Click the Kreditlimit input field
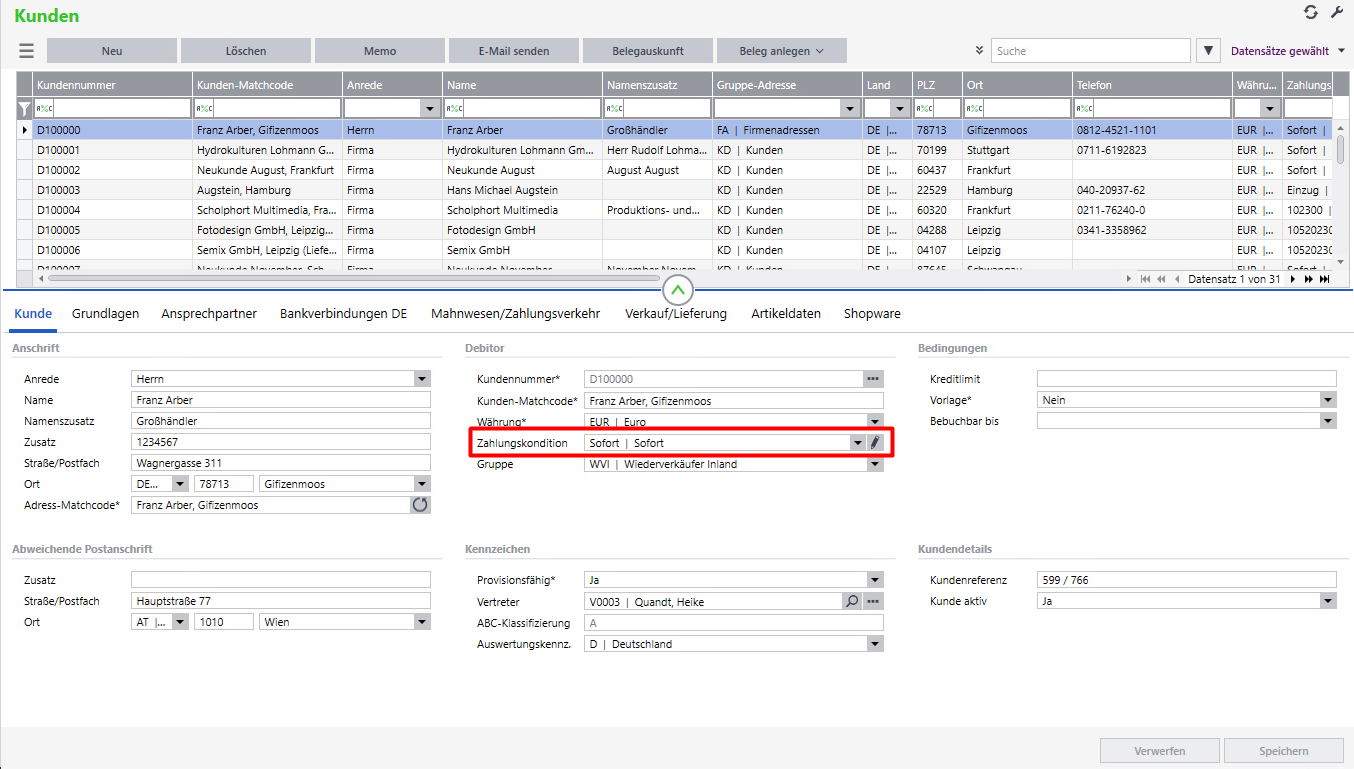This screenshot has width=1354, height=769. click(x=1186, y=379)
